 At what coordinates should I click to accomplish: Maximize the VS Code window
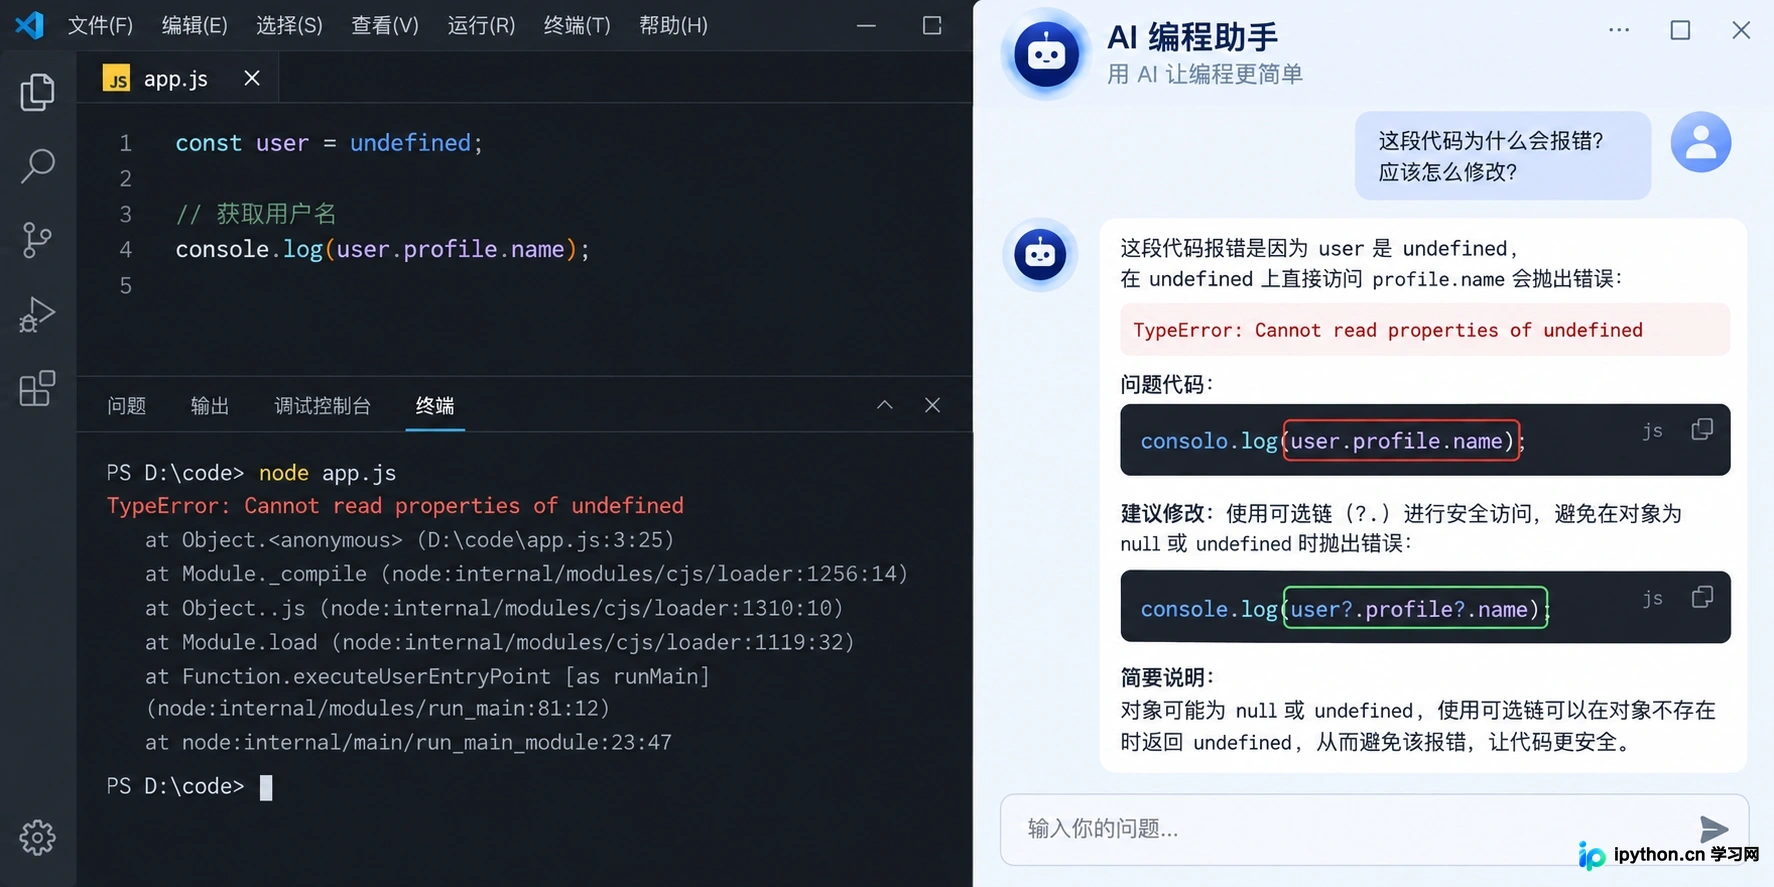(932, 25)
